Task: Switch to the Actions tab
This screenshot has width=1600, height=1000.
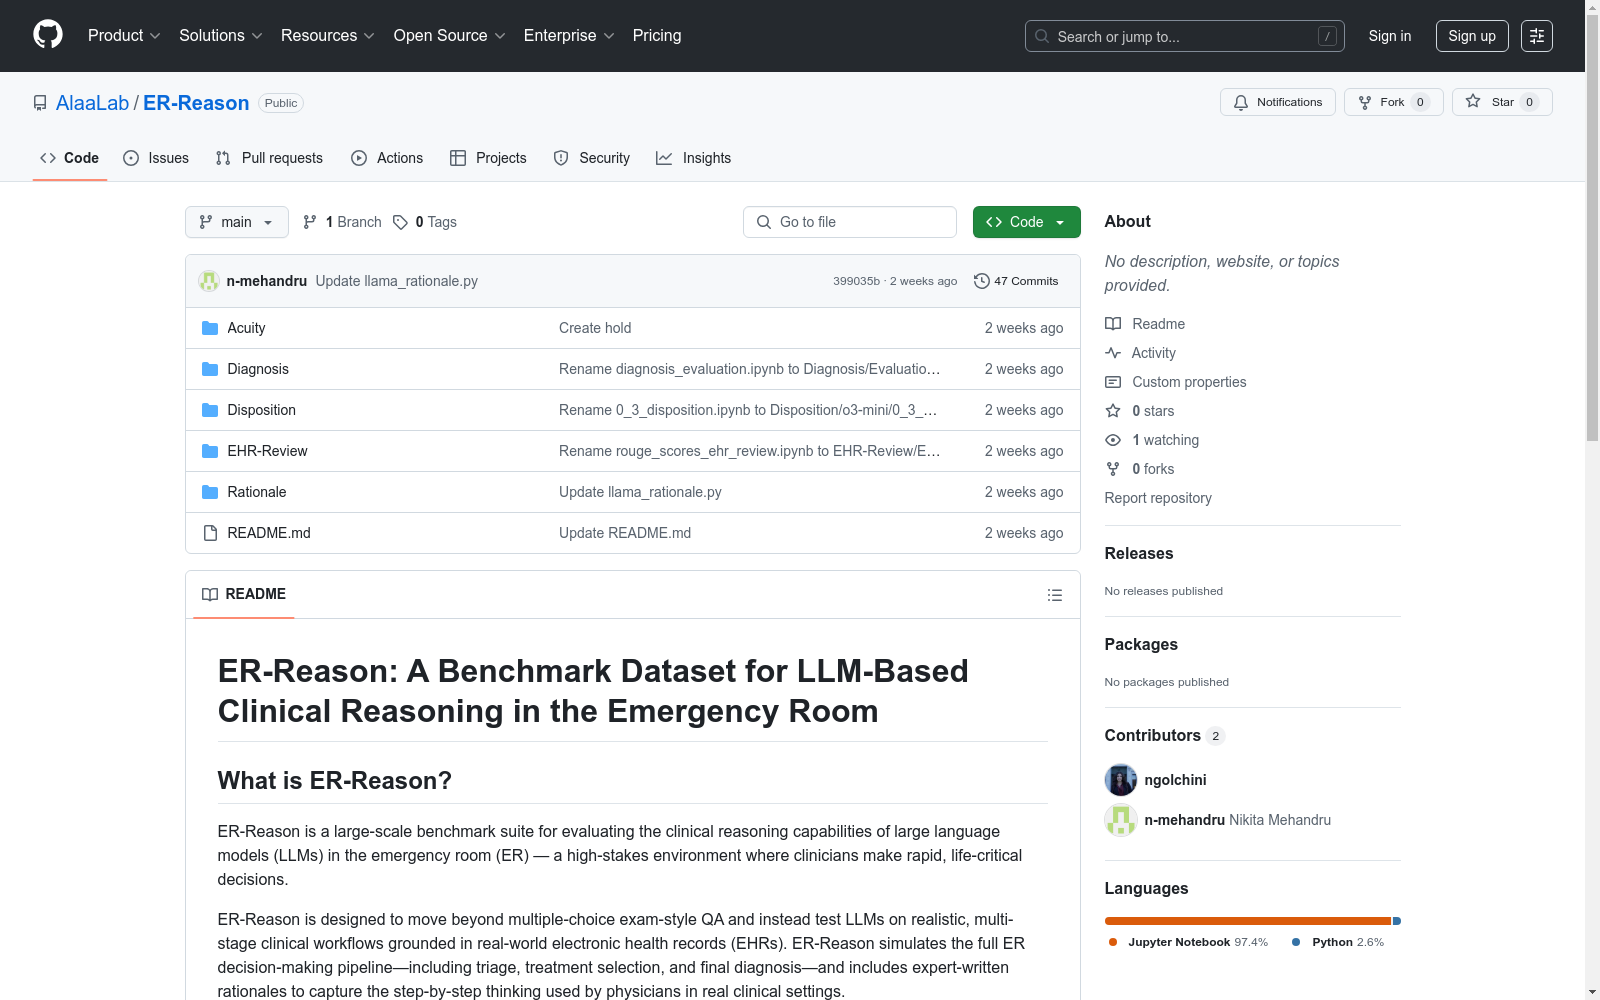Action: [x=387, y=158]
